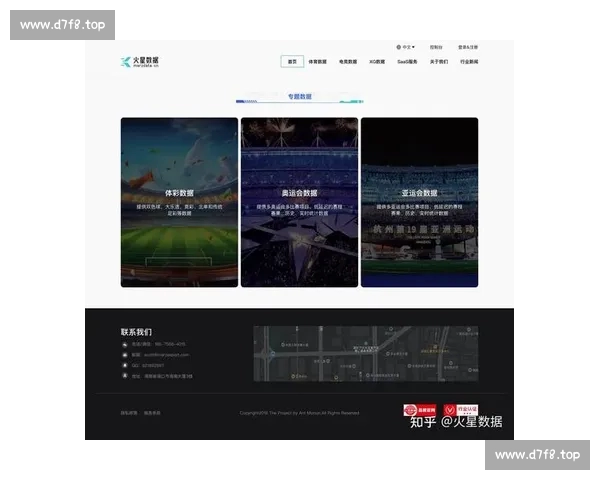Open the 电竞数据 menu item
Viewport: 600px width, 480px height.
[x=348, y=62]
